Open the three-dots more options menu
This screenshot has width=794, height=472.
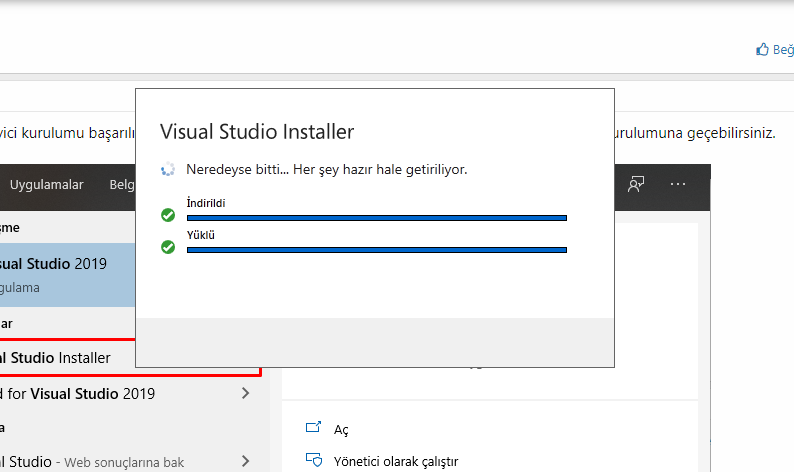678,184
